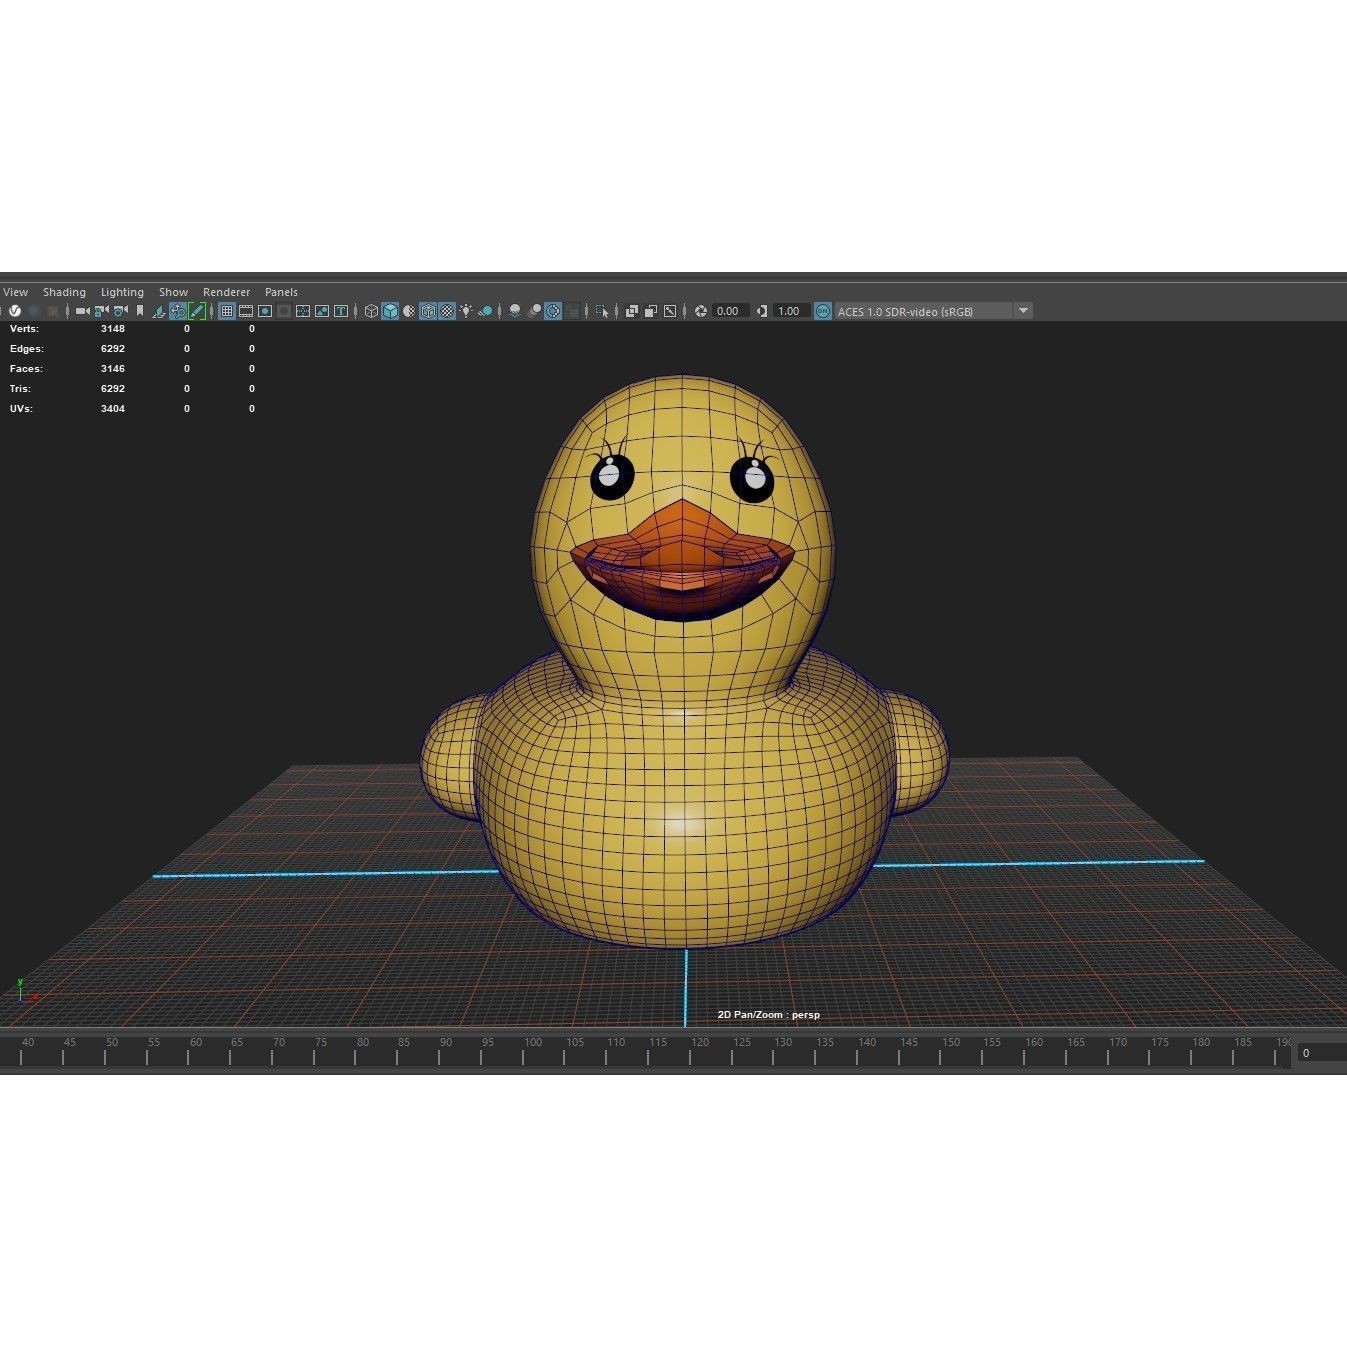Open the Renderer menu
The height and width of the screenshot is (1347, 1347).
(x=226, y=292)
